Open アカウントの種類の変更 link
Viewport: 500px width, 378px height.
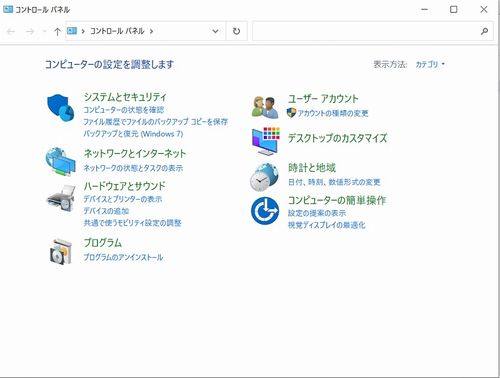333,113
